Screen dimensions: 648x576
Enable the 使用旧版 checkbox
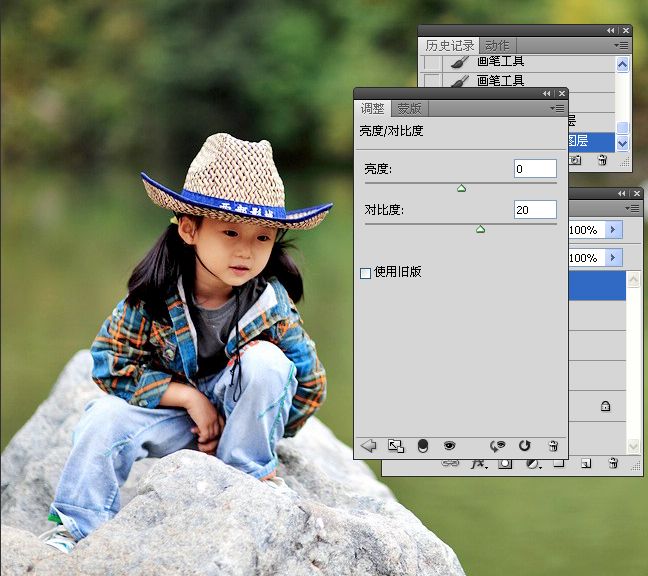365,273
